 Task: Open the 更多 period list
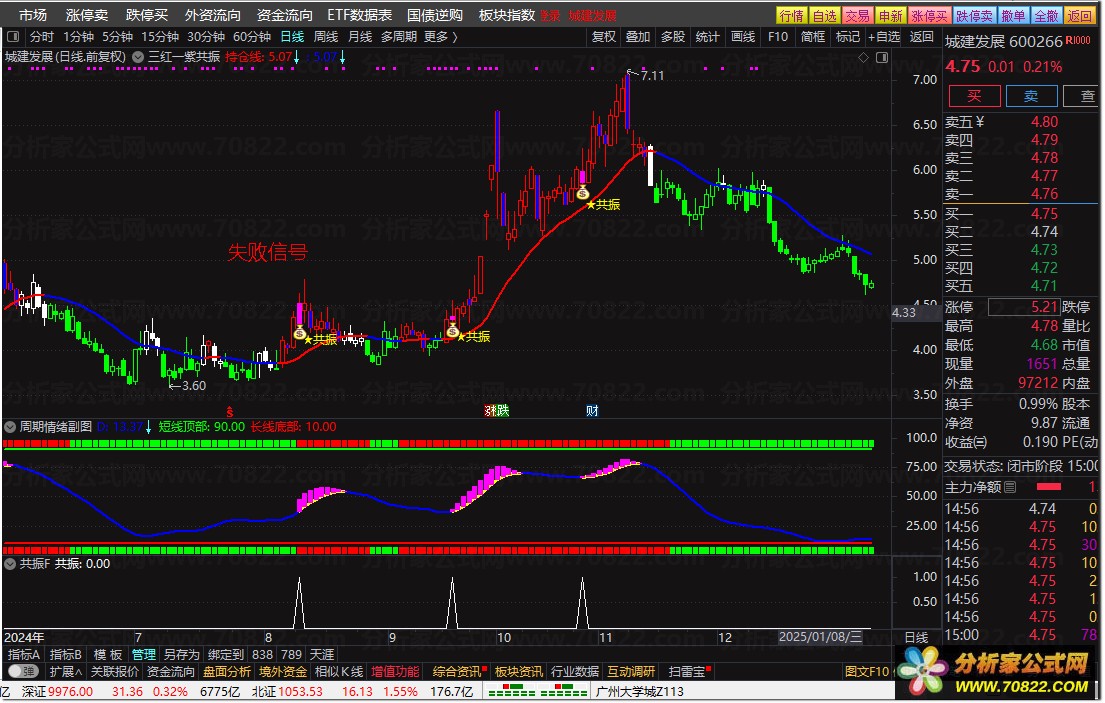click(x=440, y=37)
